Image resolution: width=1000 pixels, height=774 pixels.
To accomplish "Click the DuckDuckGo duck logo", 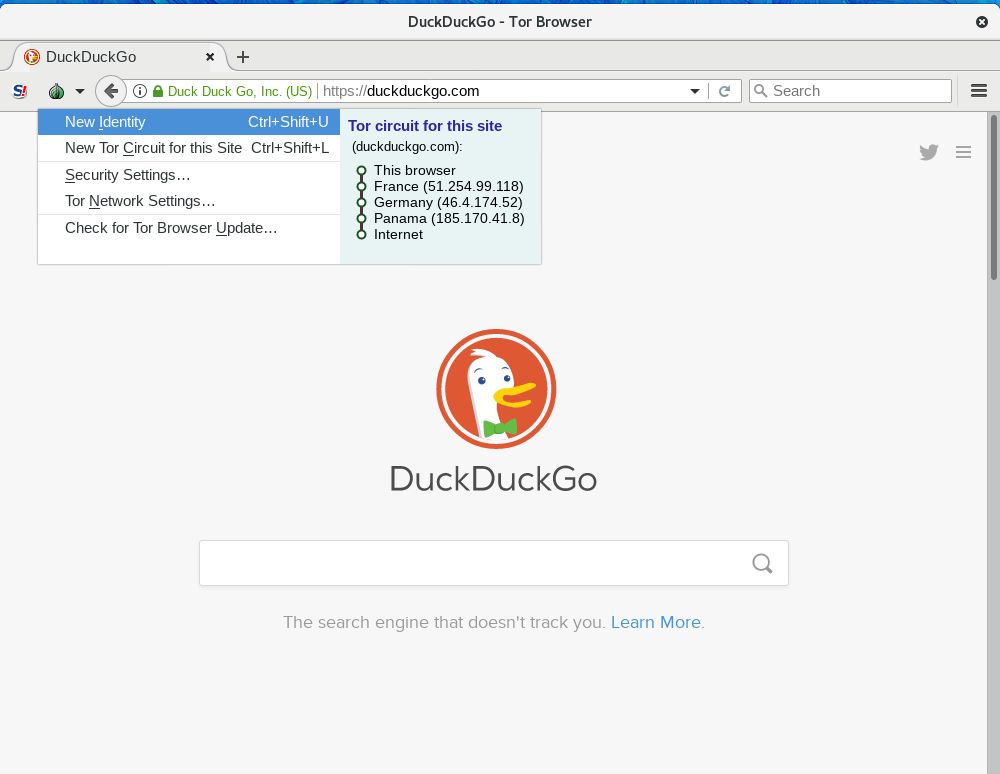I will (496, 389).
